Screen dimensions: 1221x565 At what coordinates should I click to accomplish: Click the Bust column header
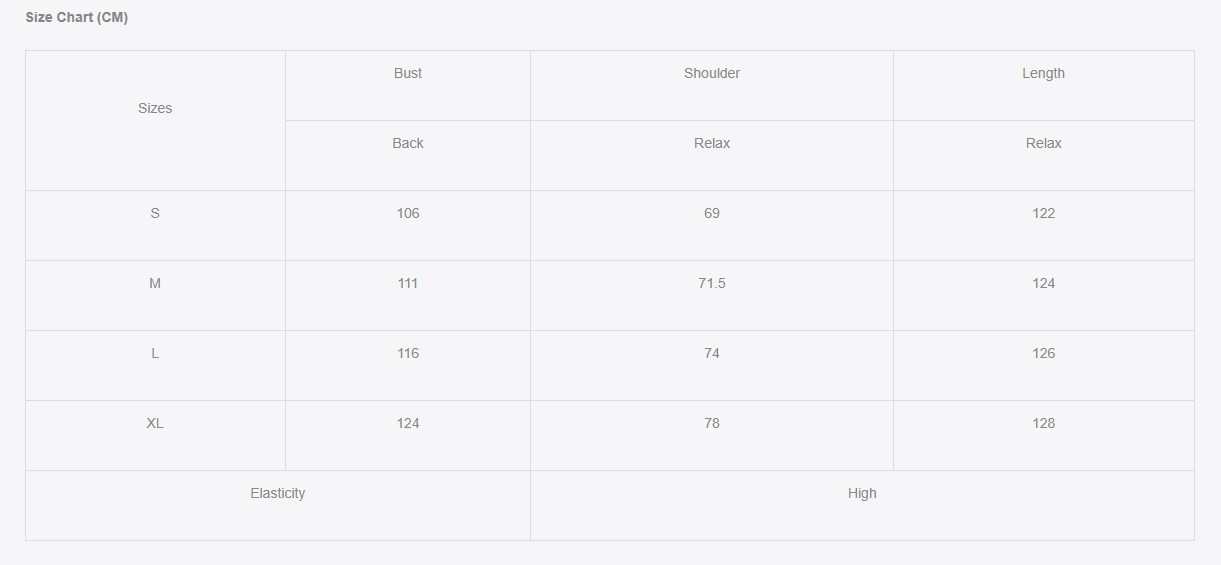tap(408, 73)
